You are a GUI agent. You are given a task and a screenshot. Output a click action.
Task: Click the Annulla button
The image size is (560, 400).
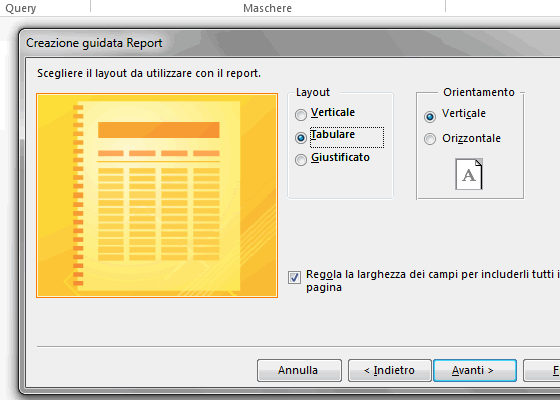click(x=299, y=370)
